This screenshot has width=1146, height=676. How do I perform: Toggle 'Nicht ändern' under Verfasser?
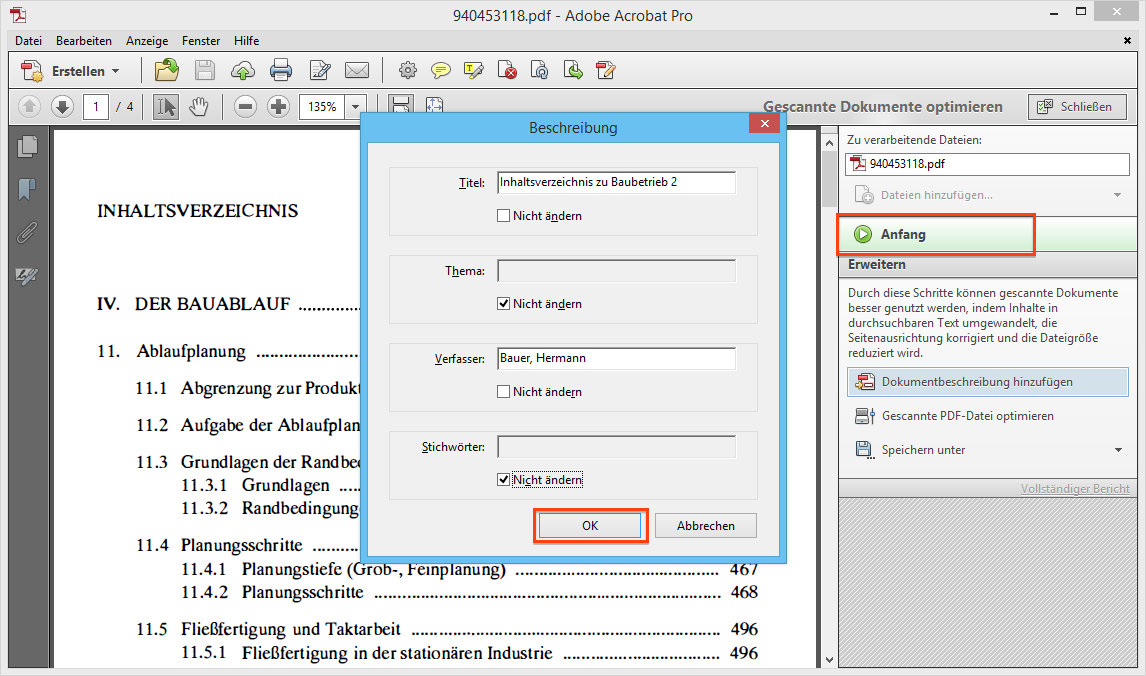click(504, 392)
